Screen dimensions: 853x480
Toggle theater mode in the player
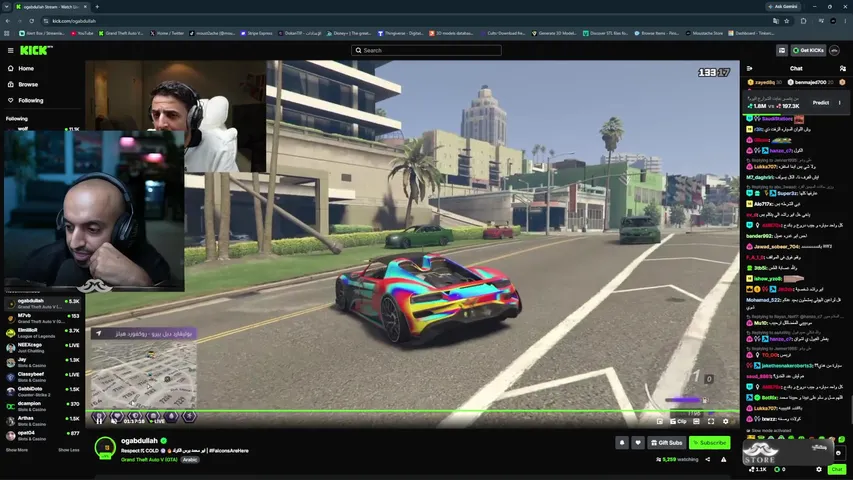[696, 421]
